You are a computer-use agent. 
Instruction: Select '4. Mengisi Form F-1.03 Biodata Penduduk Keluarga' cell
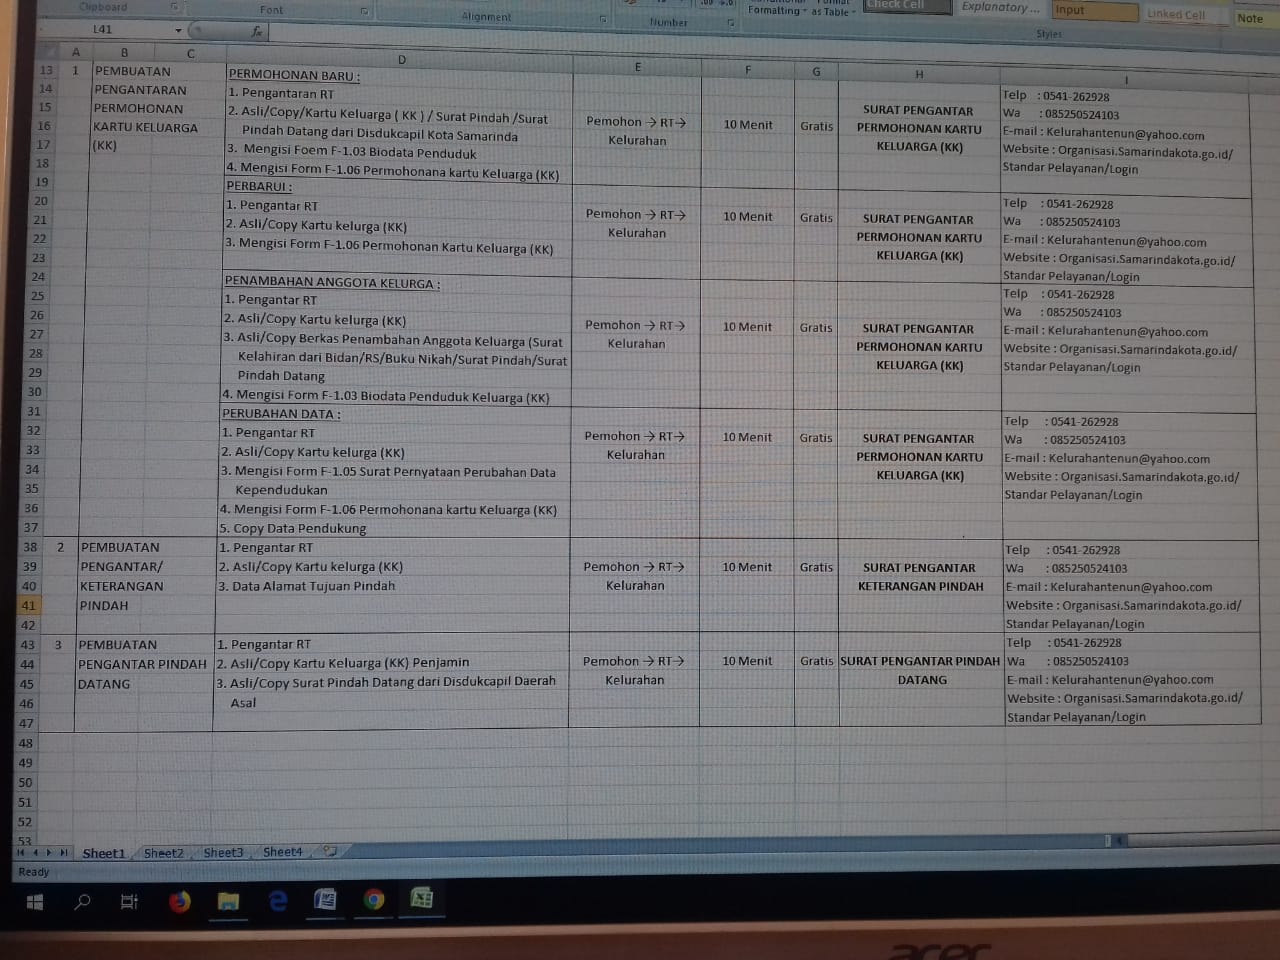[x=386, y=396]
